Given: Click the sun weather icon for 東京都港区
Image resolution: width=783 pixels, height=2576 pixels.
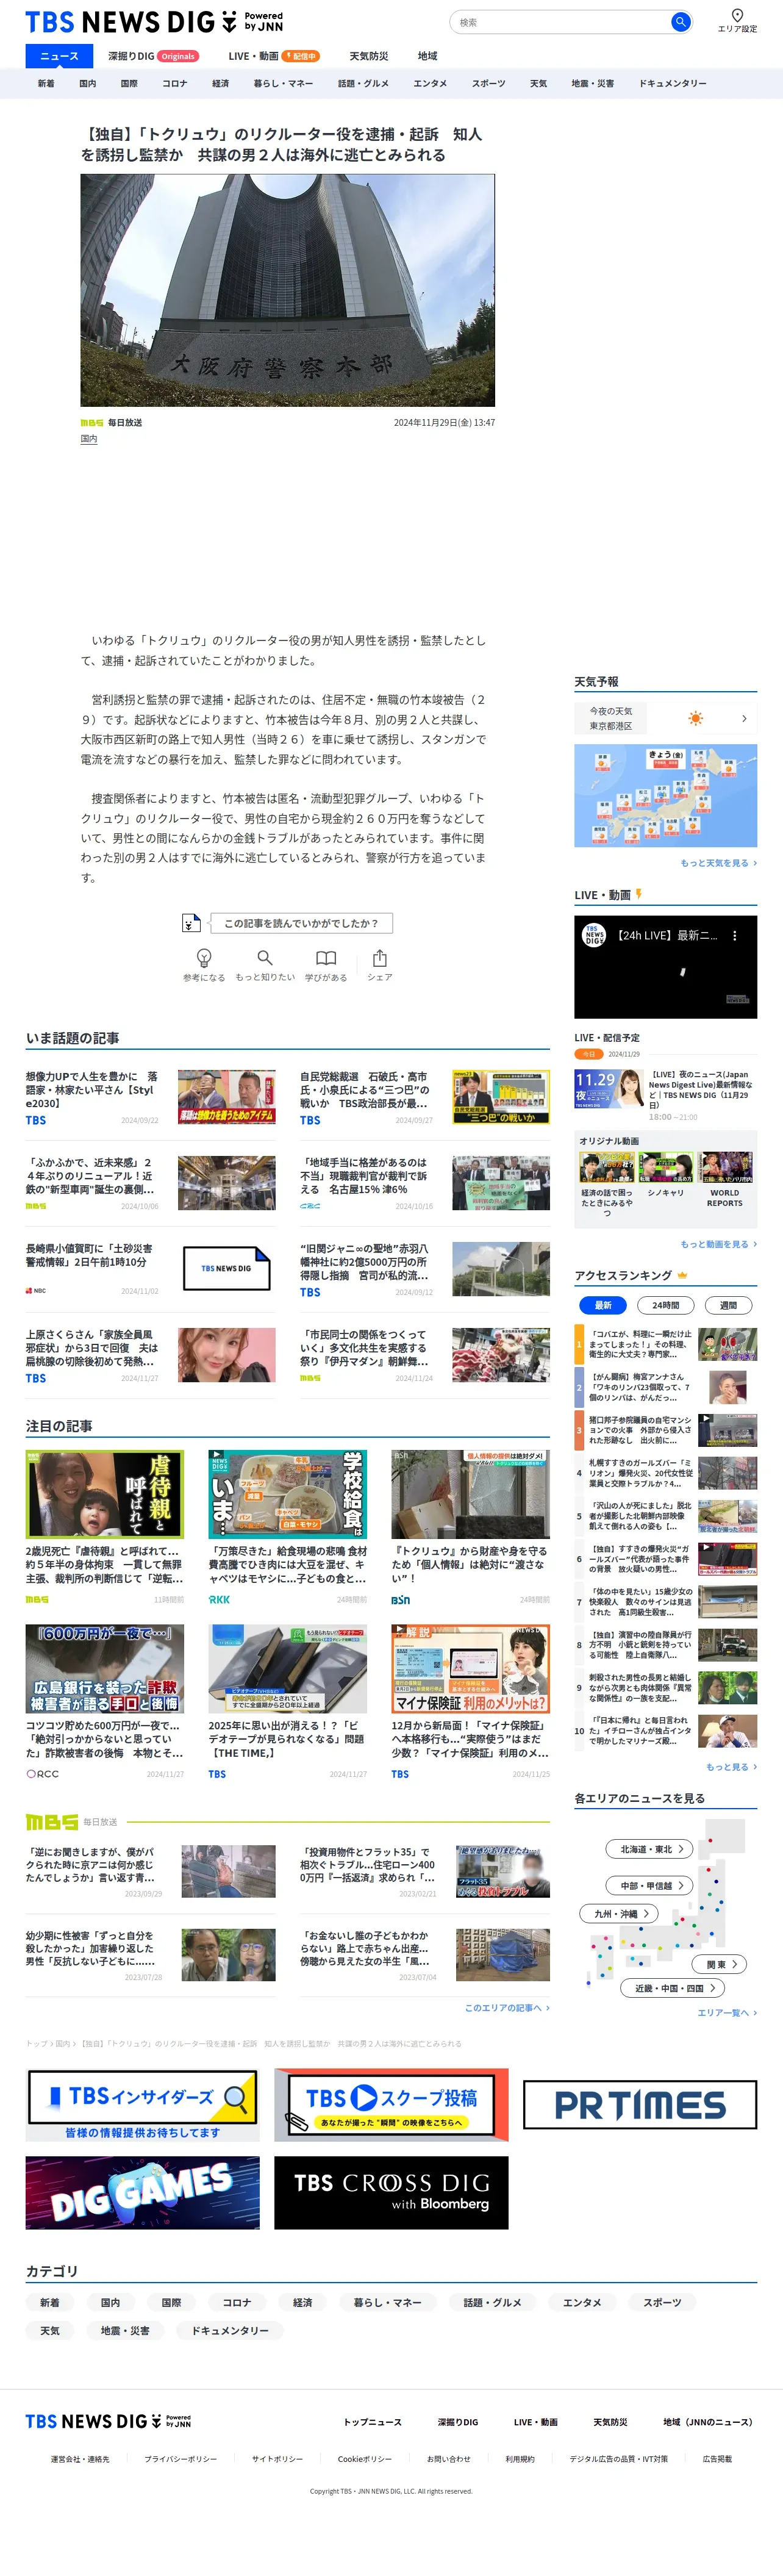Looking at the screenshot, I should point(696,718).
